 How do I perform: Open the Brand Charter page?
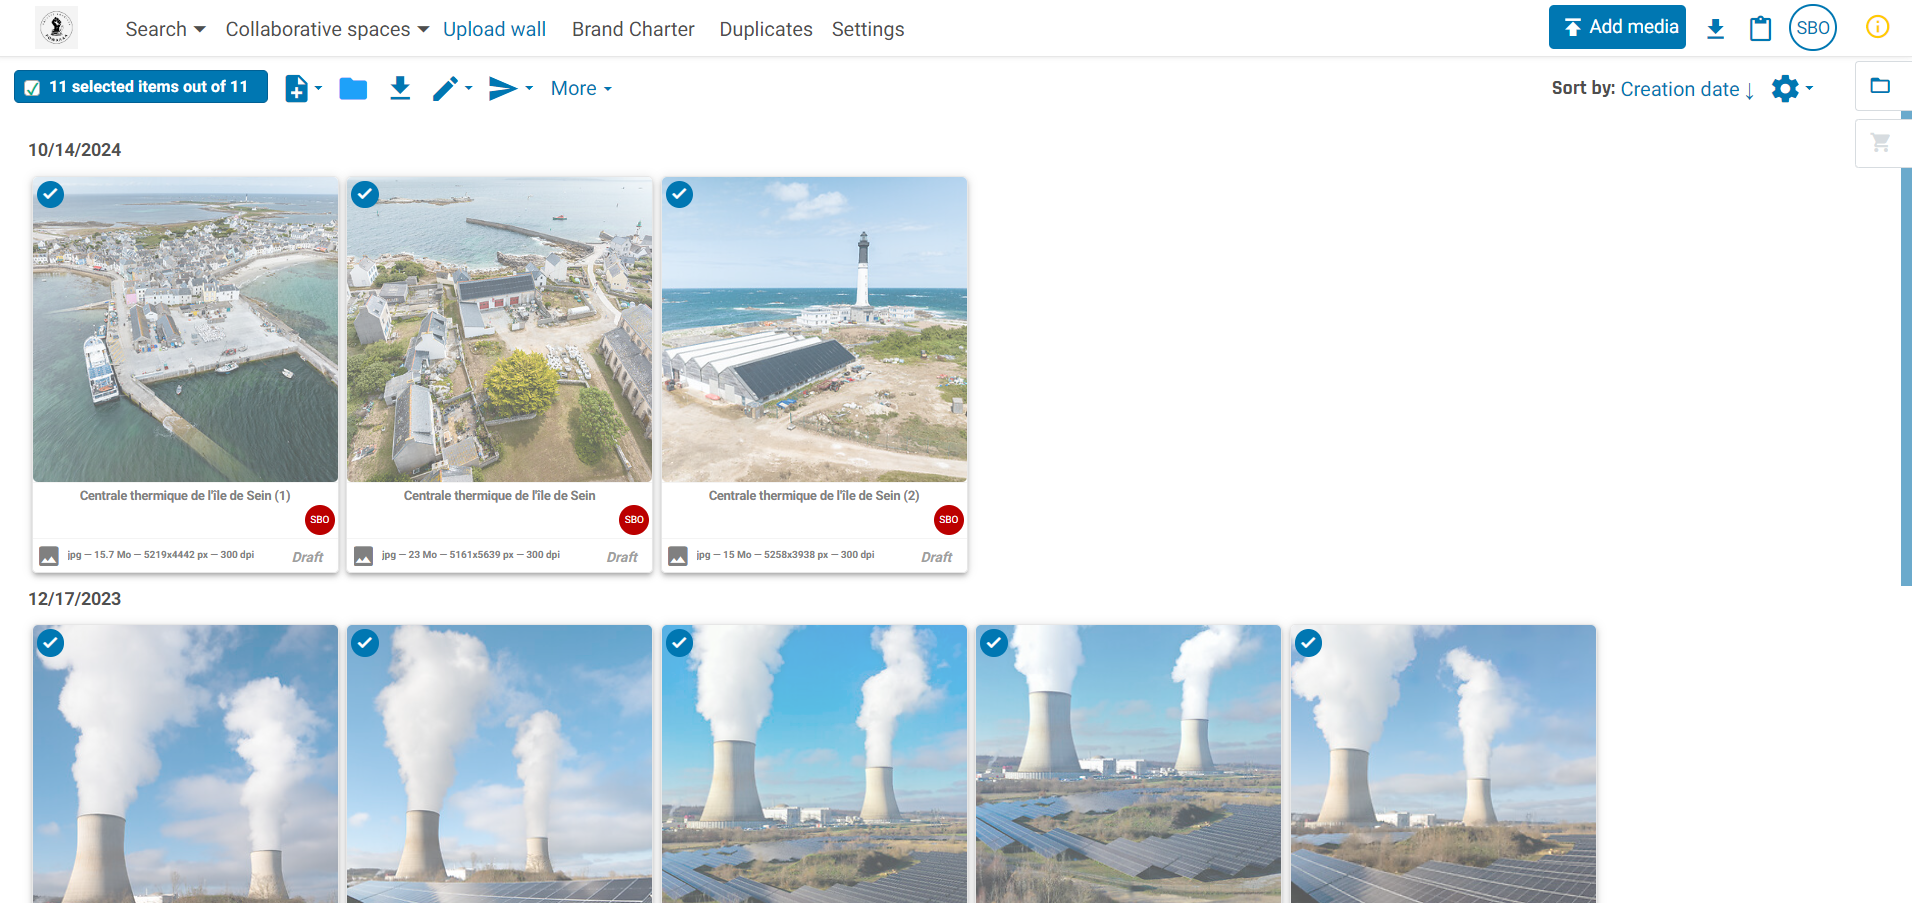(633, 29)
